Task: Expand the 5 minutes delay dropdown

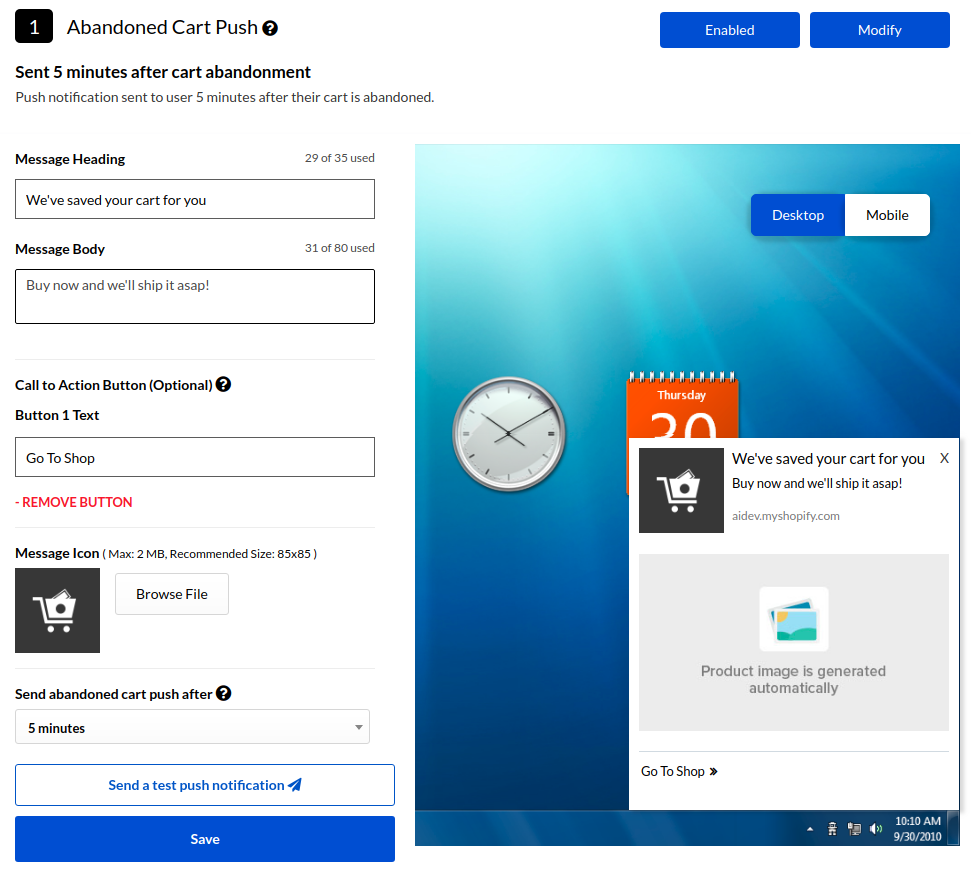Action: pos(193,727)
